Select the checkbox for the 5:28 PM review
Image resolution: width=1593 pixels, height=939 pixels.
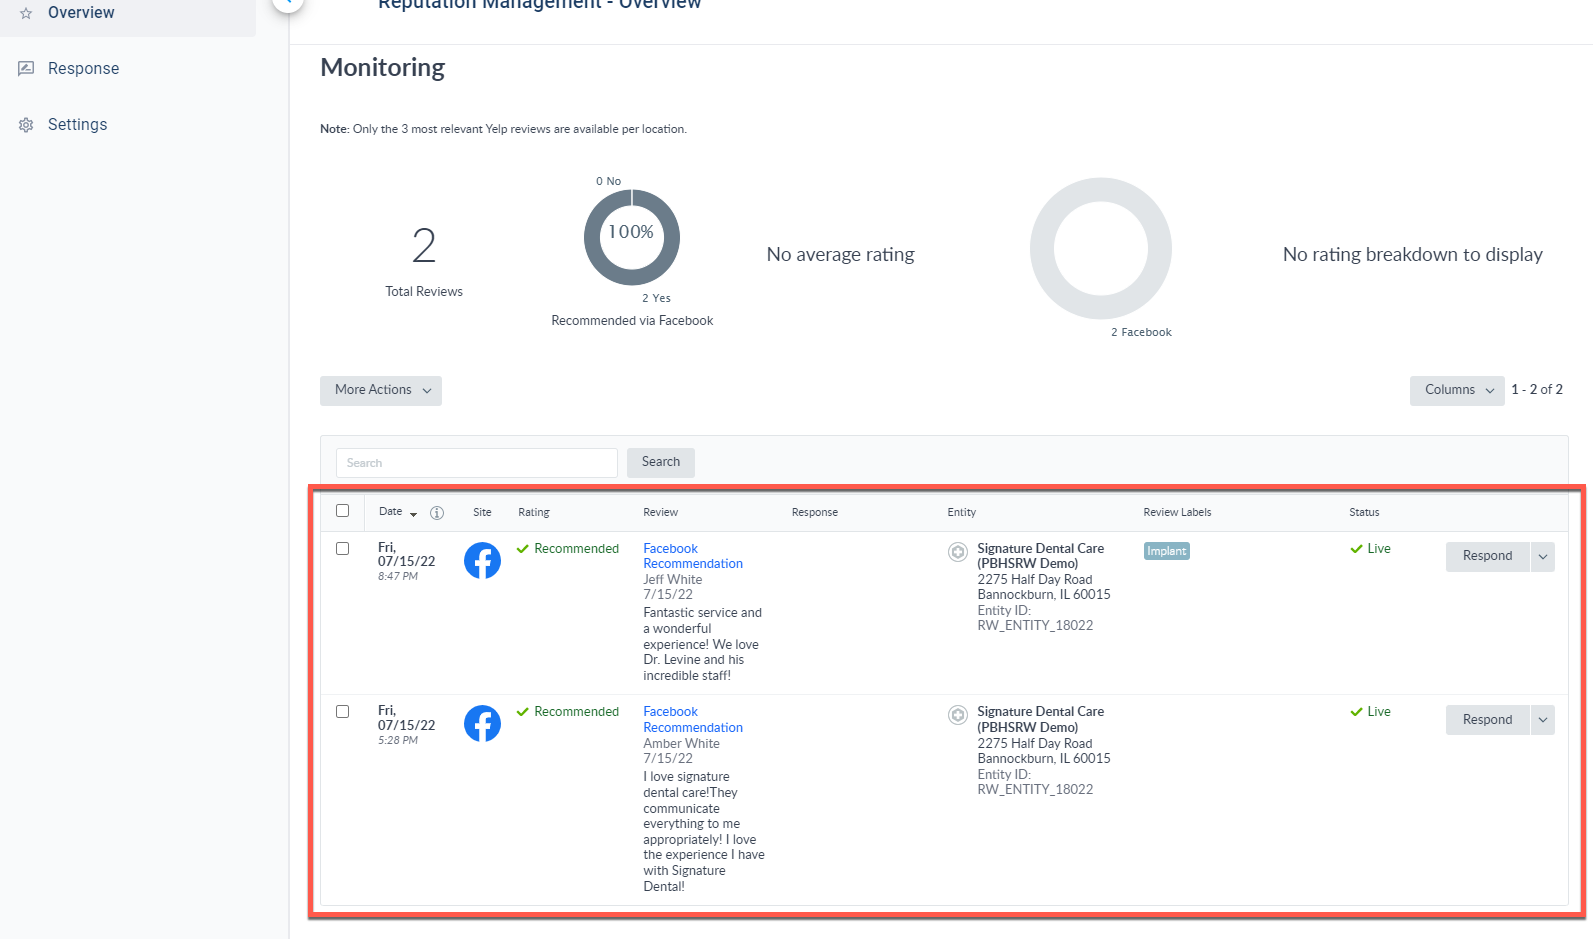click(343, 712)
